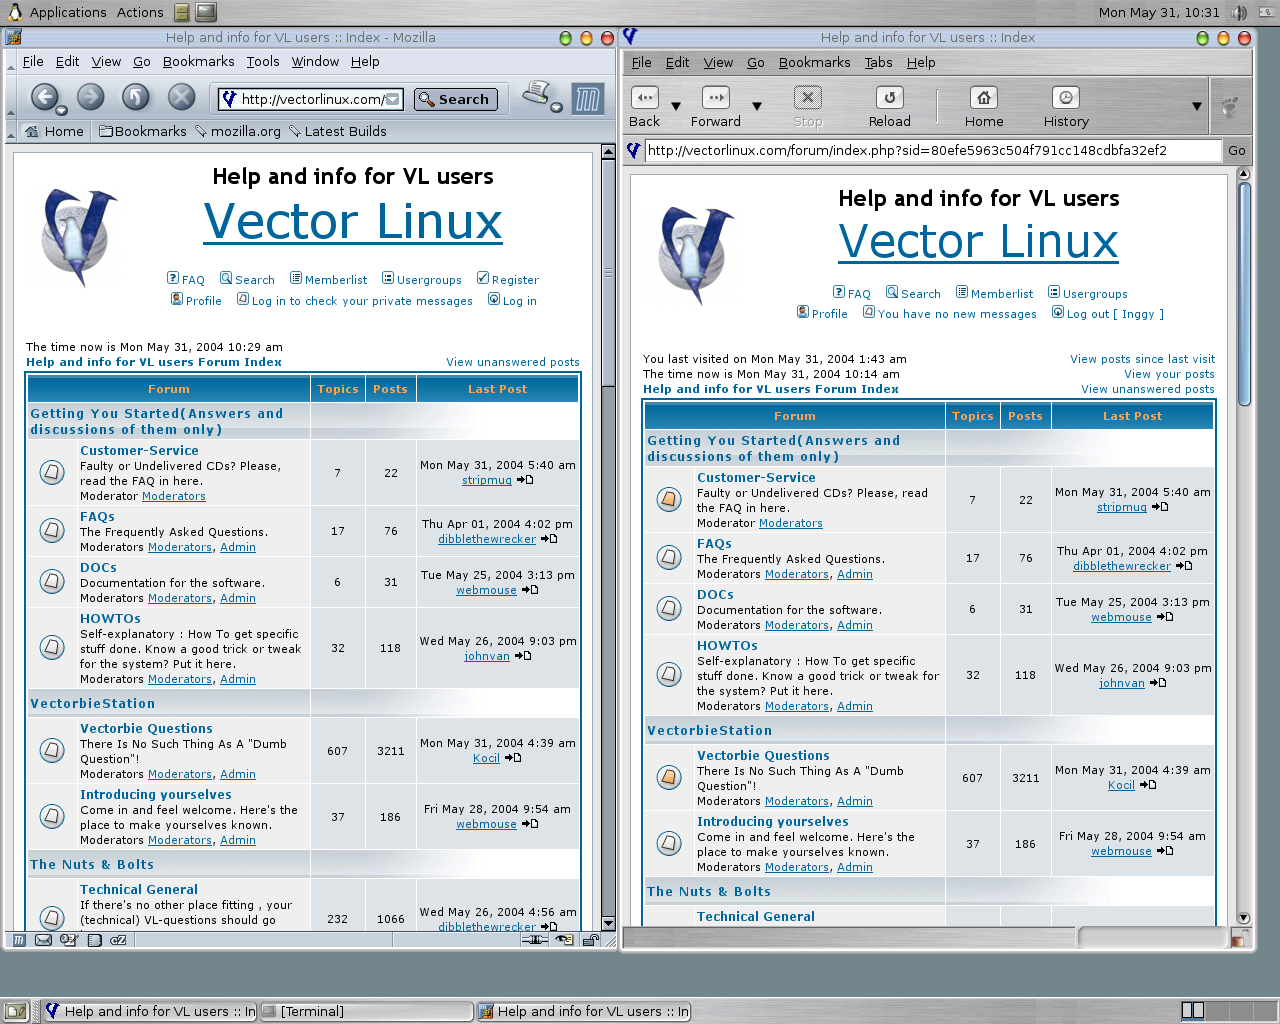Open the mozilla.org bookmark in Mozilla's personal toolbar
This screenshot has height=1024, width=1280.
pos(237,131)
